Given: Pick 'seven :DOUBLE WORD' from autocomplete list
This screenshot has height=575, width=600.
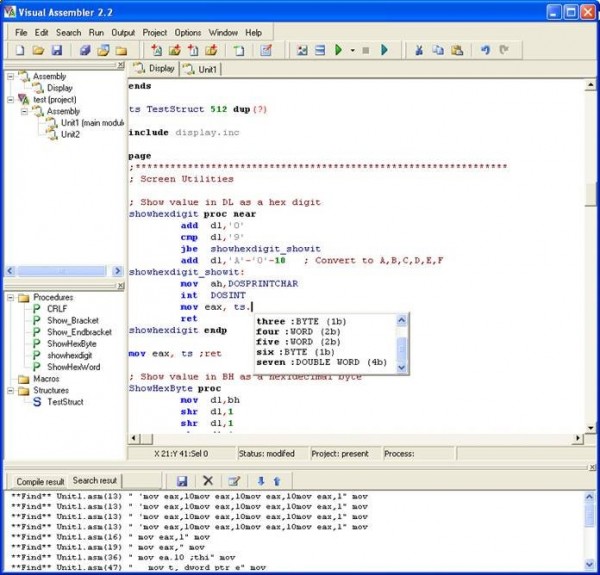Looking at the screenshot, I should pos(320,362).
